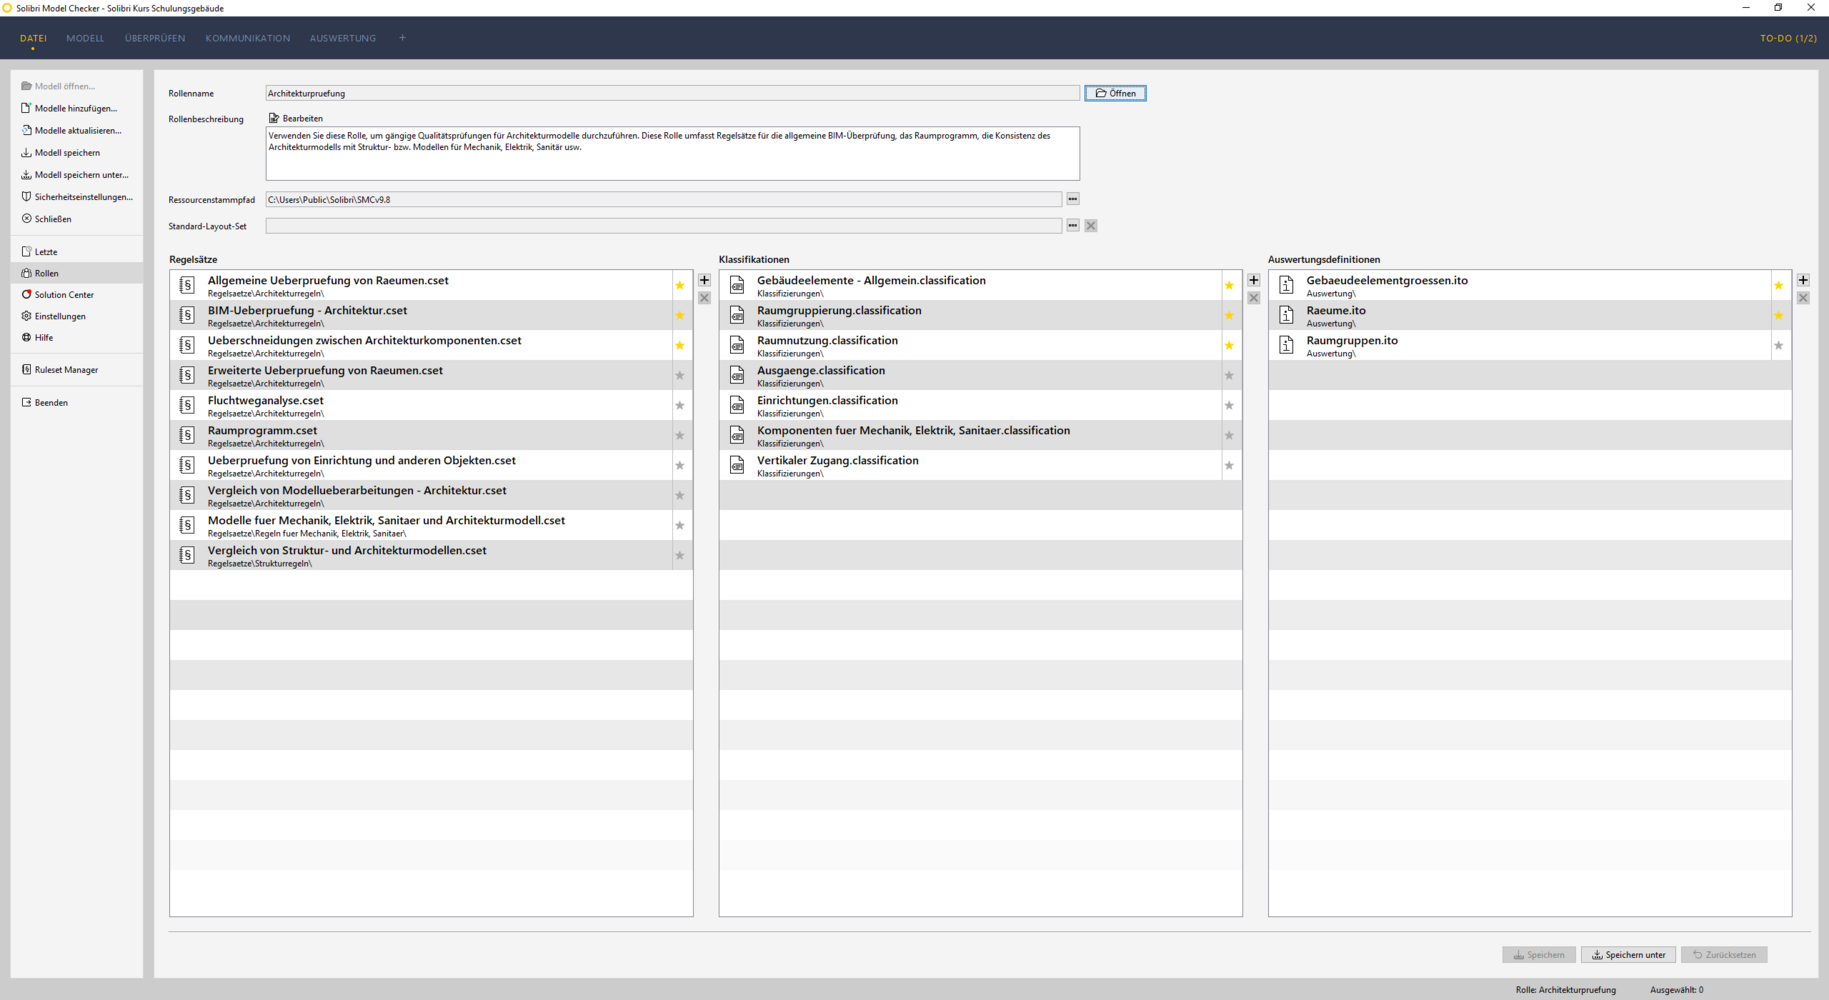Clear the Standard-Layout-Set with the X icon
Screen dimensions: 1829x1000
pos(1091,226)
